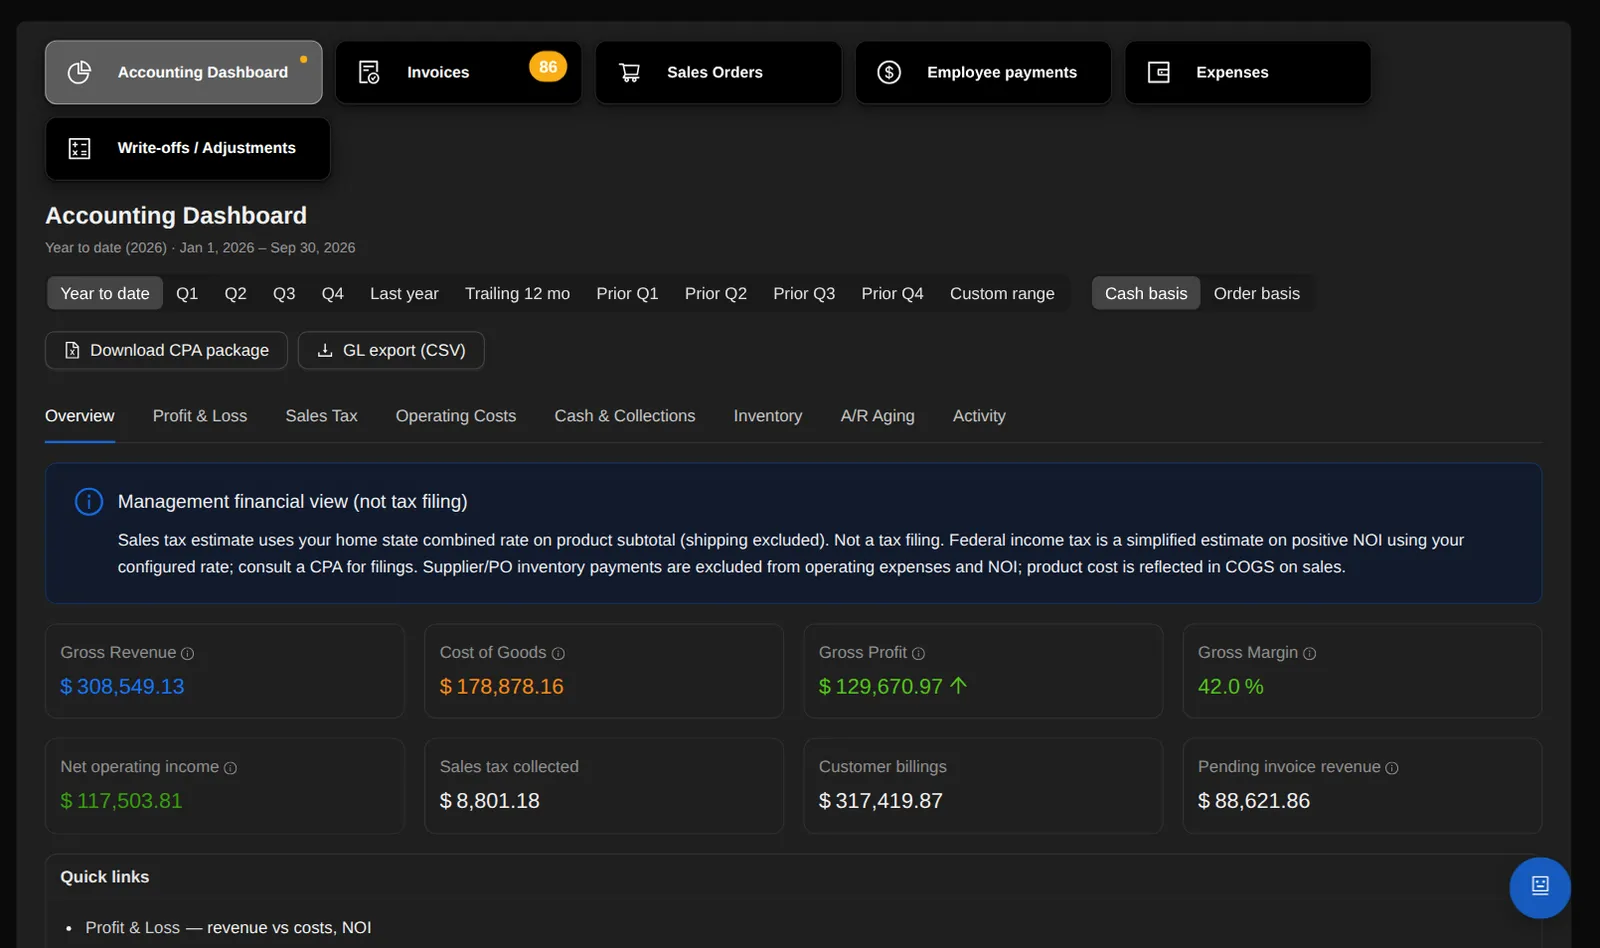Click the Net operating income info icon

coord(230,768)
